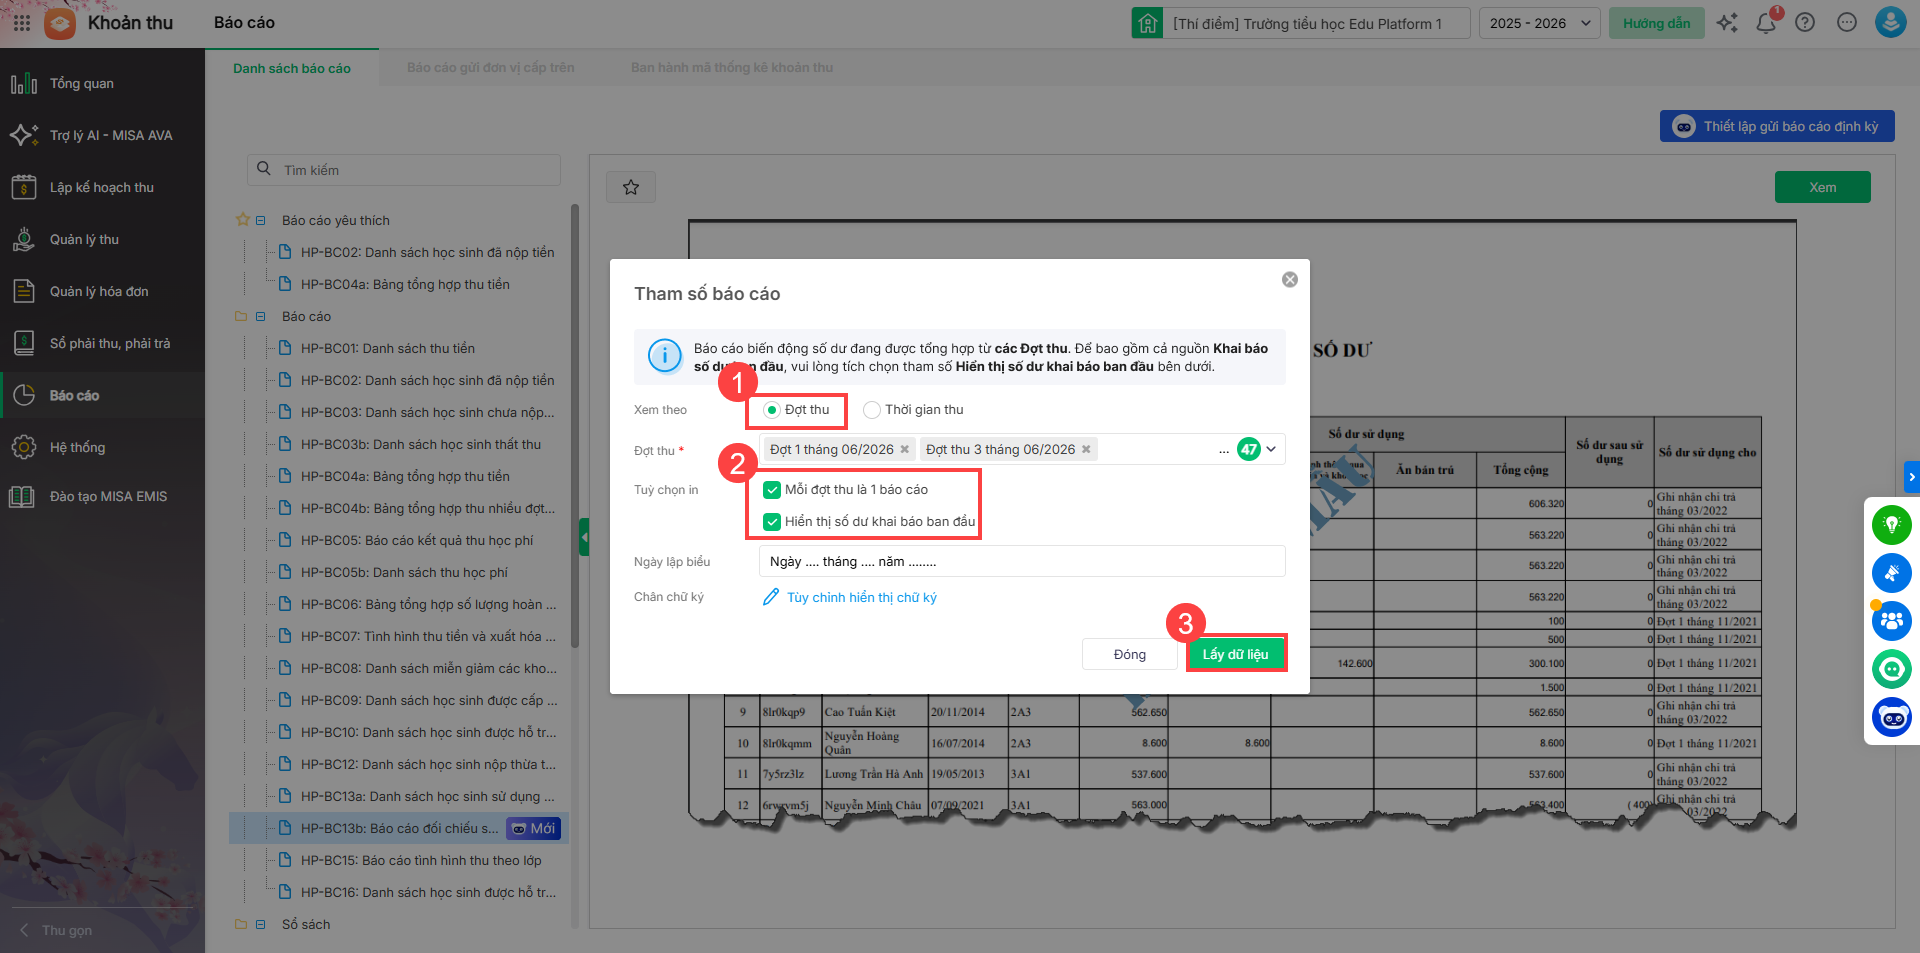Click the 'Ngày lập biểu' input field
The width and height of the screenshot is (1920, 953).
point(1021,562)
